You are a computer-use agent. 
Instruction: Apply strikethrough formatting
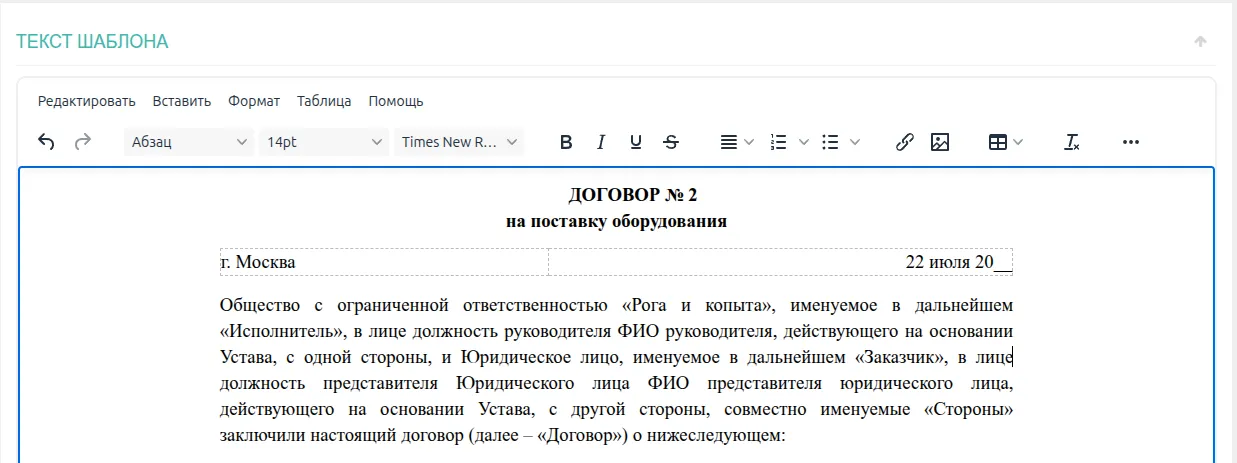(671, 142)
